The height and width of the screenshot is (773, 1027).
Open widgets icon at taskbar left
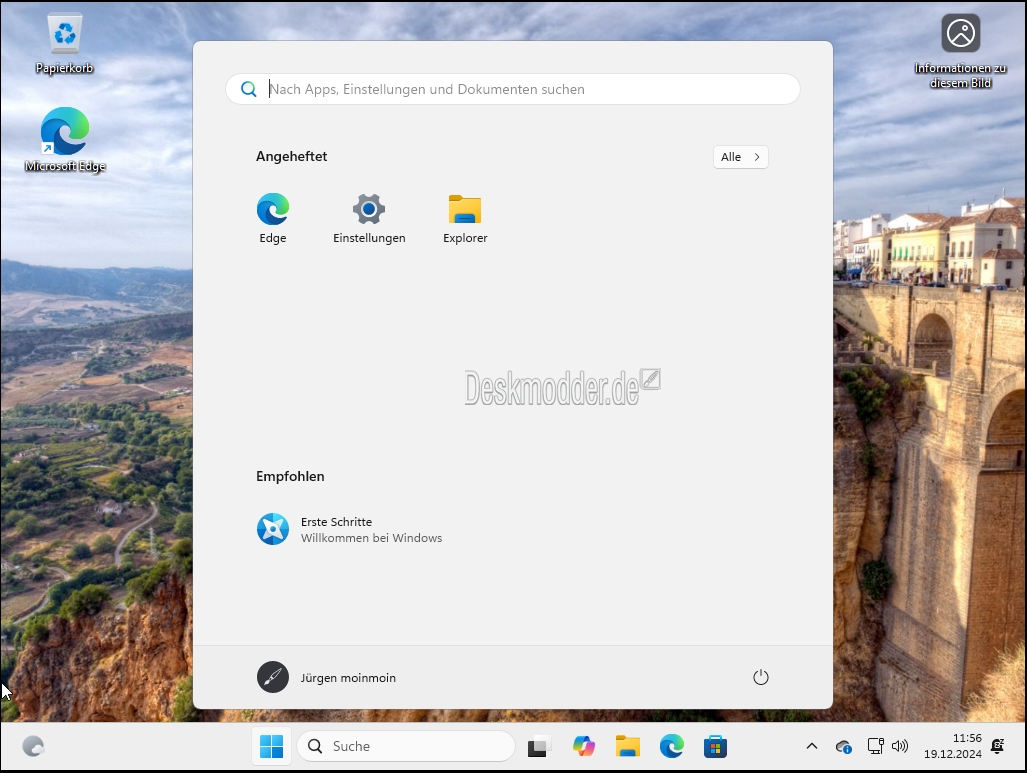point(33,746)
